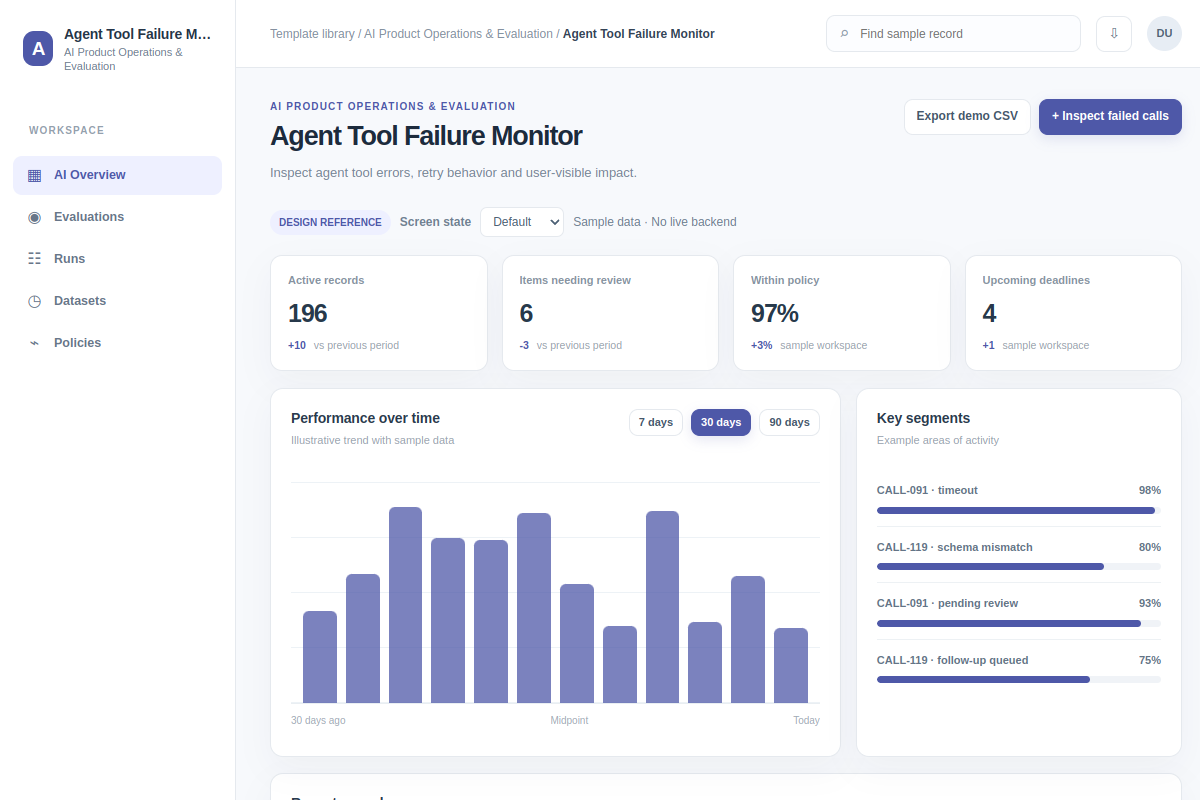This screenshot has height=800, width=1200.
Task: Click Export demo CSV button
Action: coord(967,116)
